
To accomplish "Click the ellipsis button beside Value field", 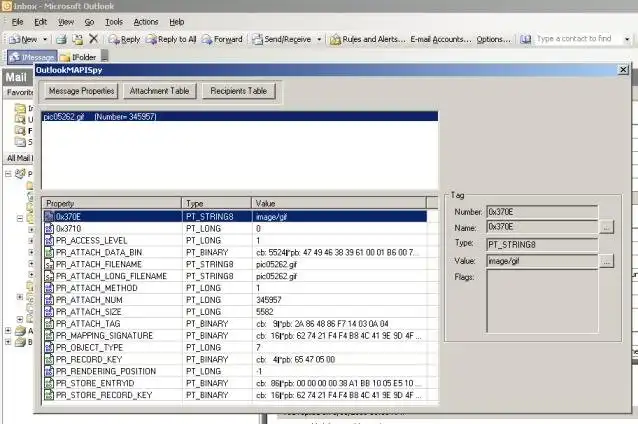I will tap(607, 261).
